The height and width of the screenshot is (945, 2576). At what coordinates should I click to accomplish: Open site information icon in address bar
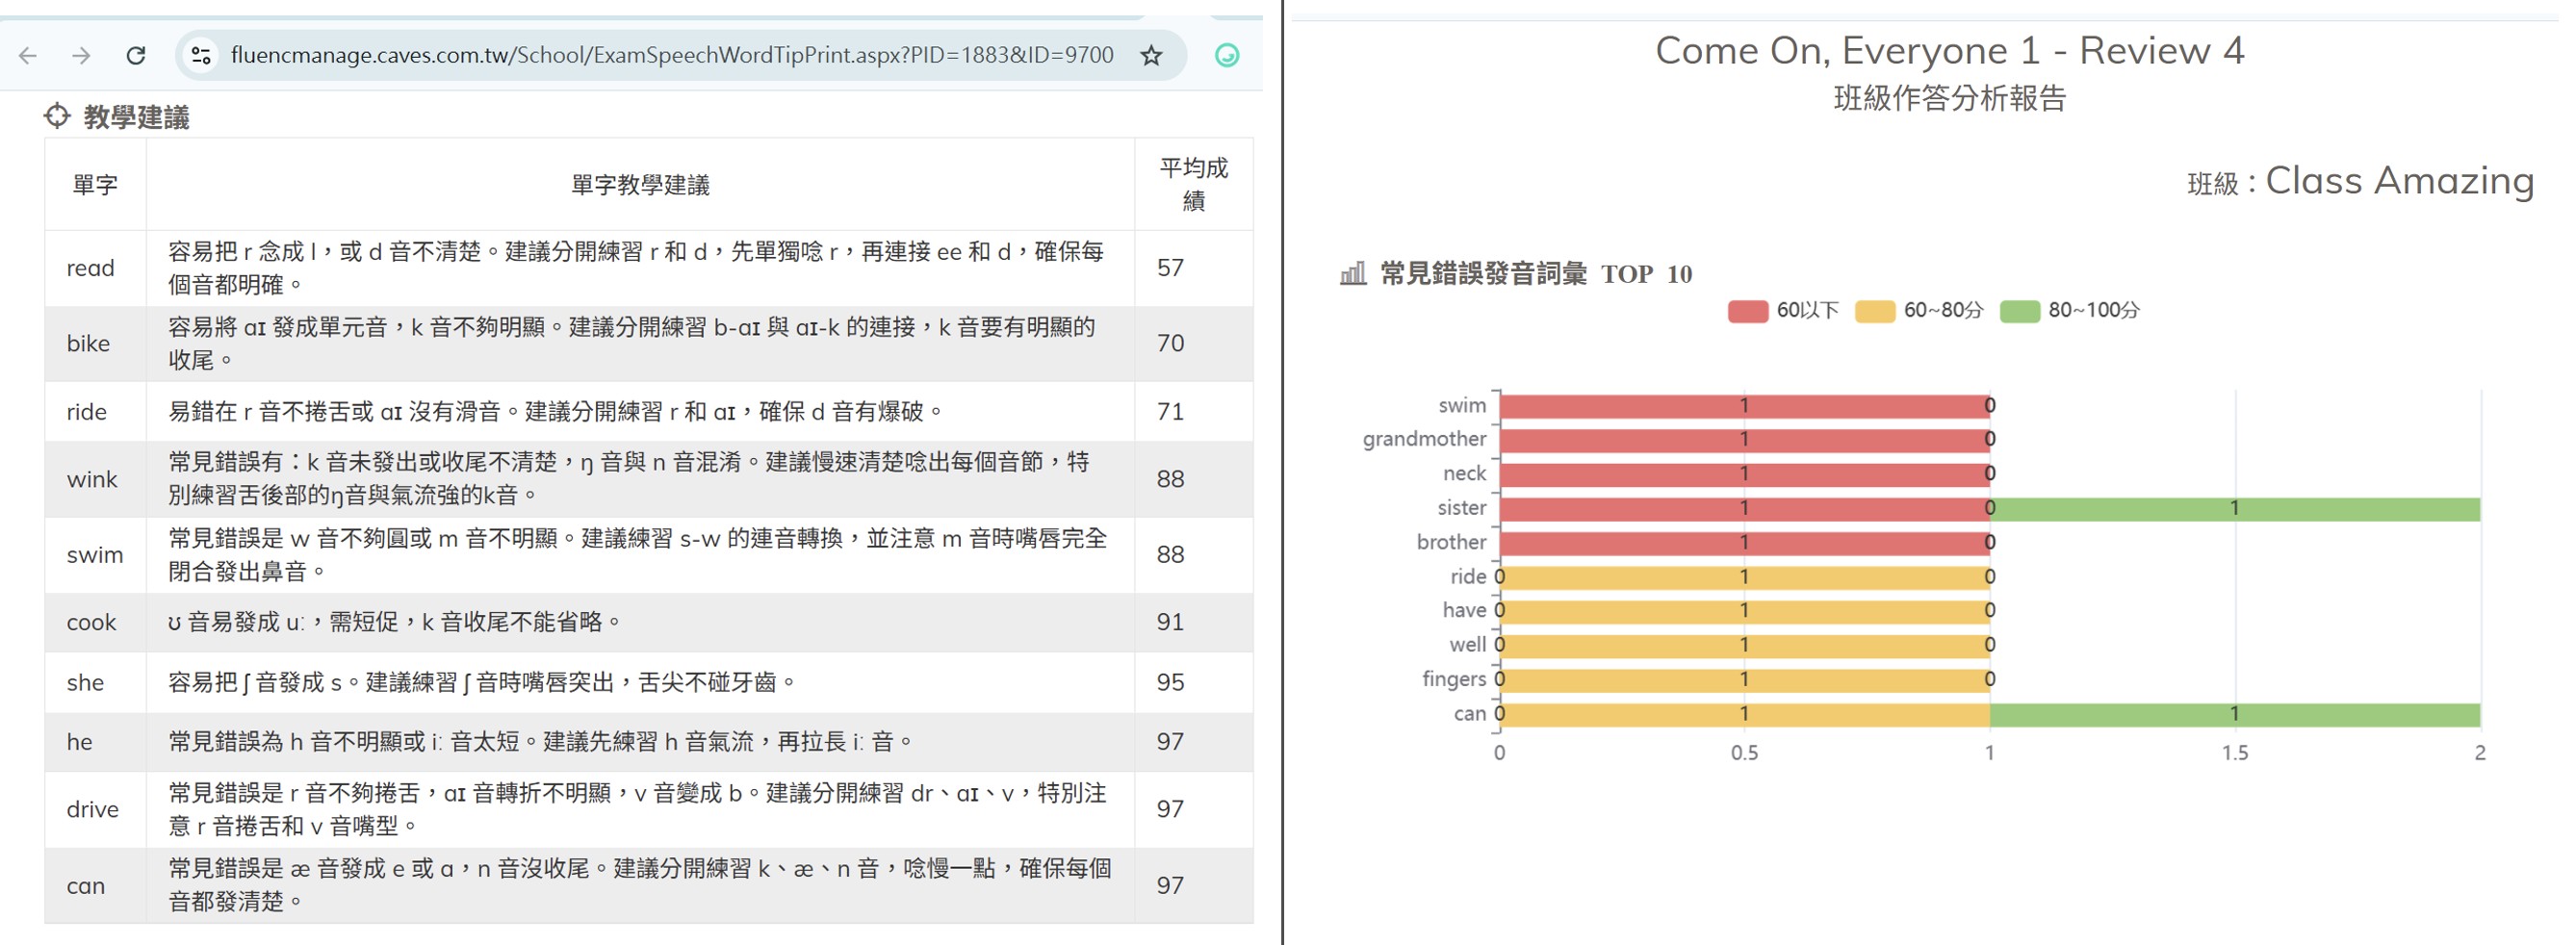point(201,55)
